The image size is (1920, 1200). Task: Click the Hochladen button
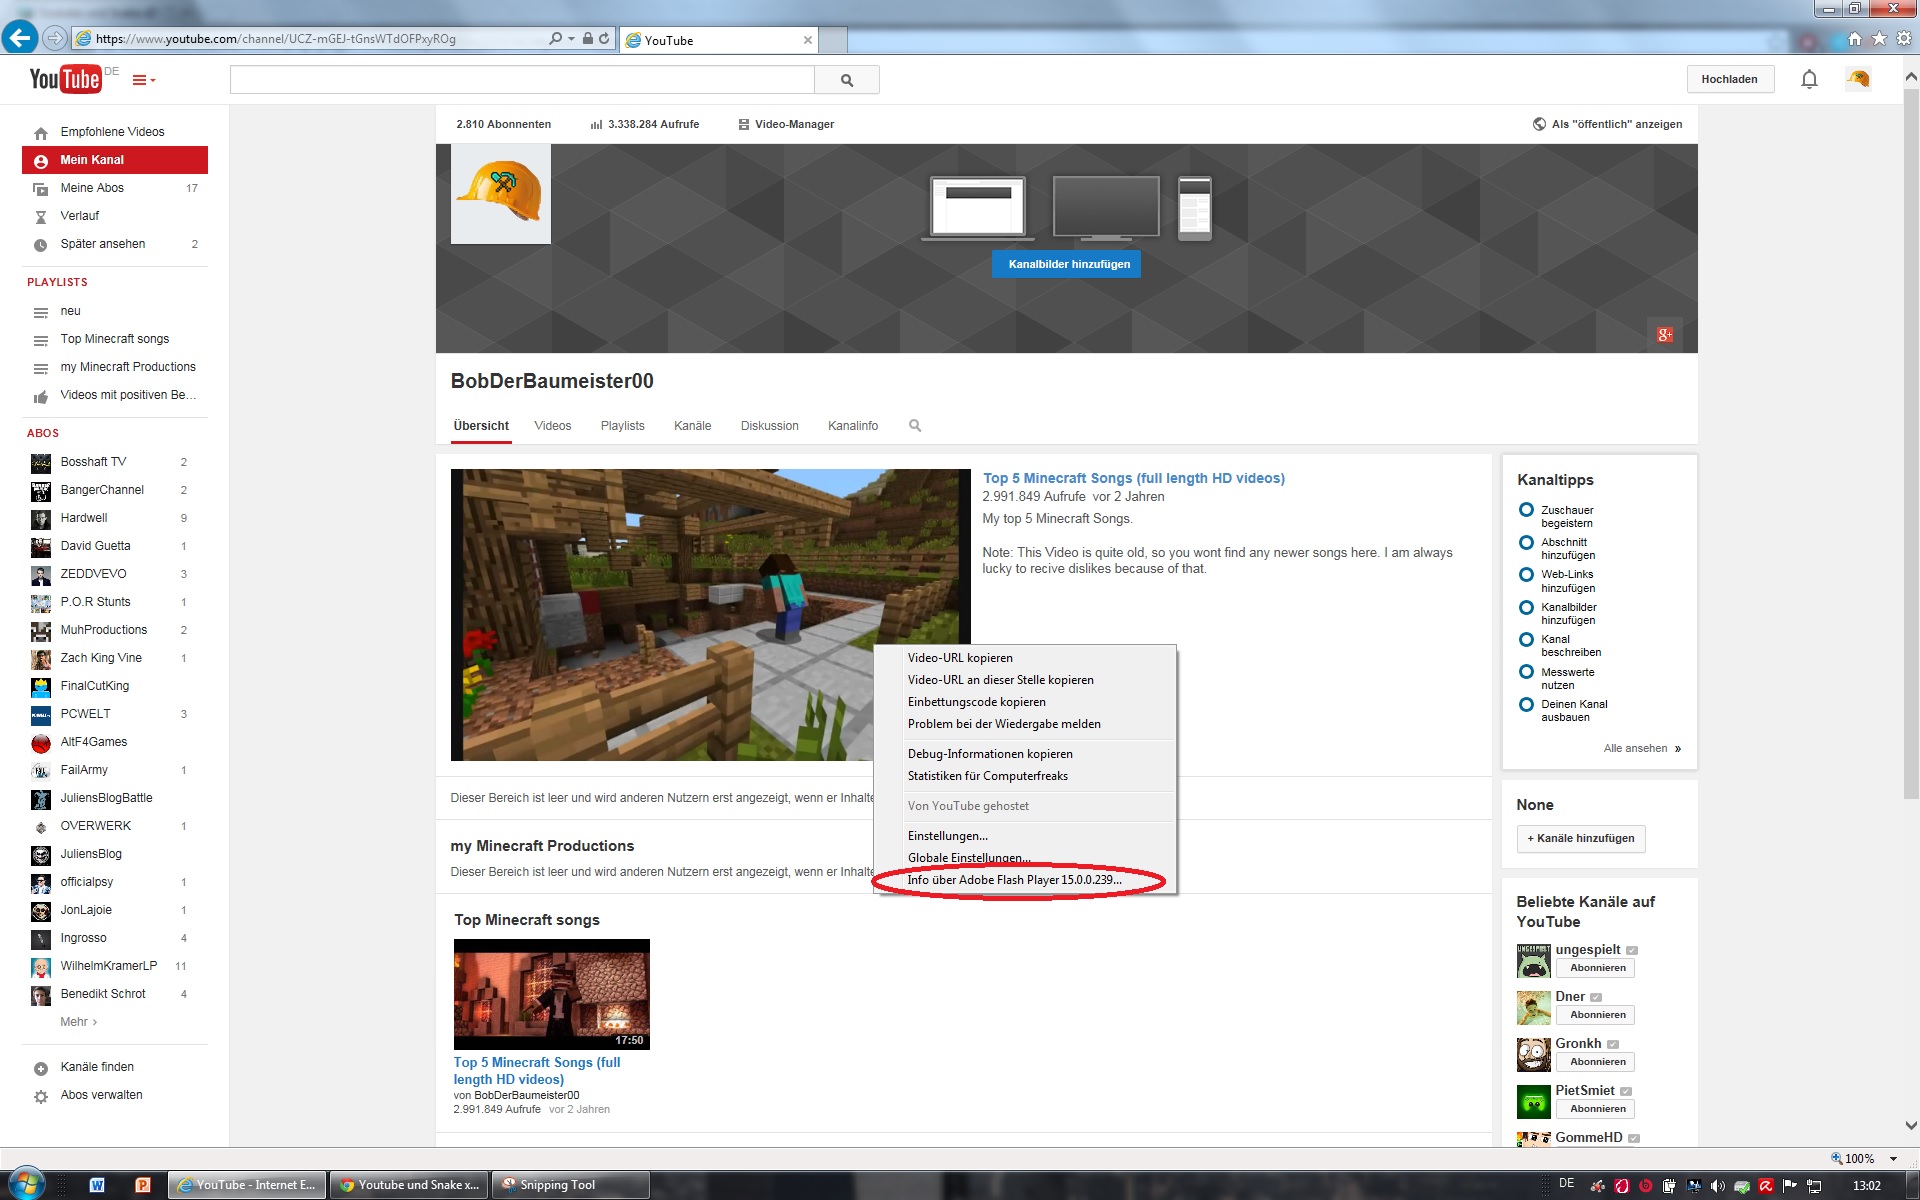click(x=1729, y=79)
